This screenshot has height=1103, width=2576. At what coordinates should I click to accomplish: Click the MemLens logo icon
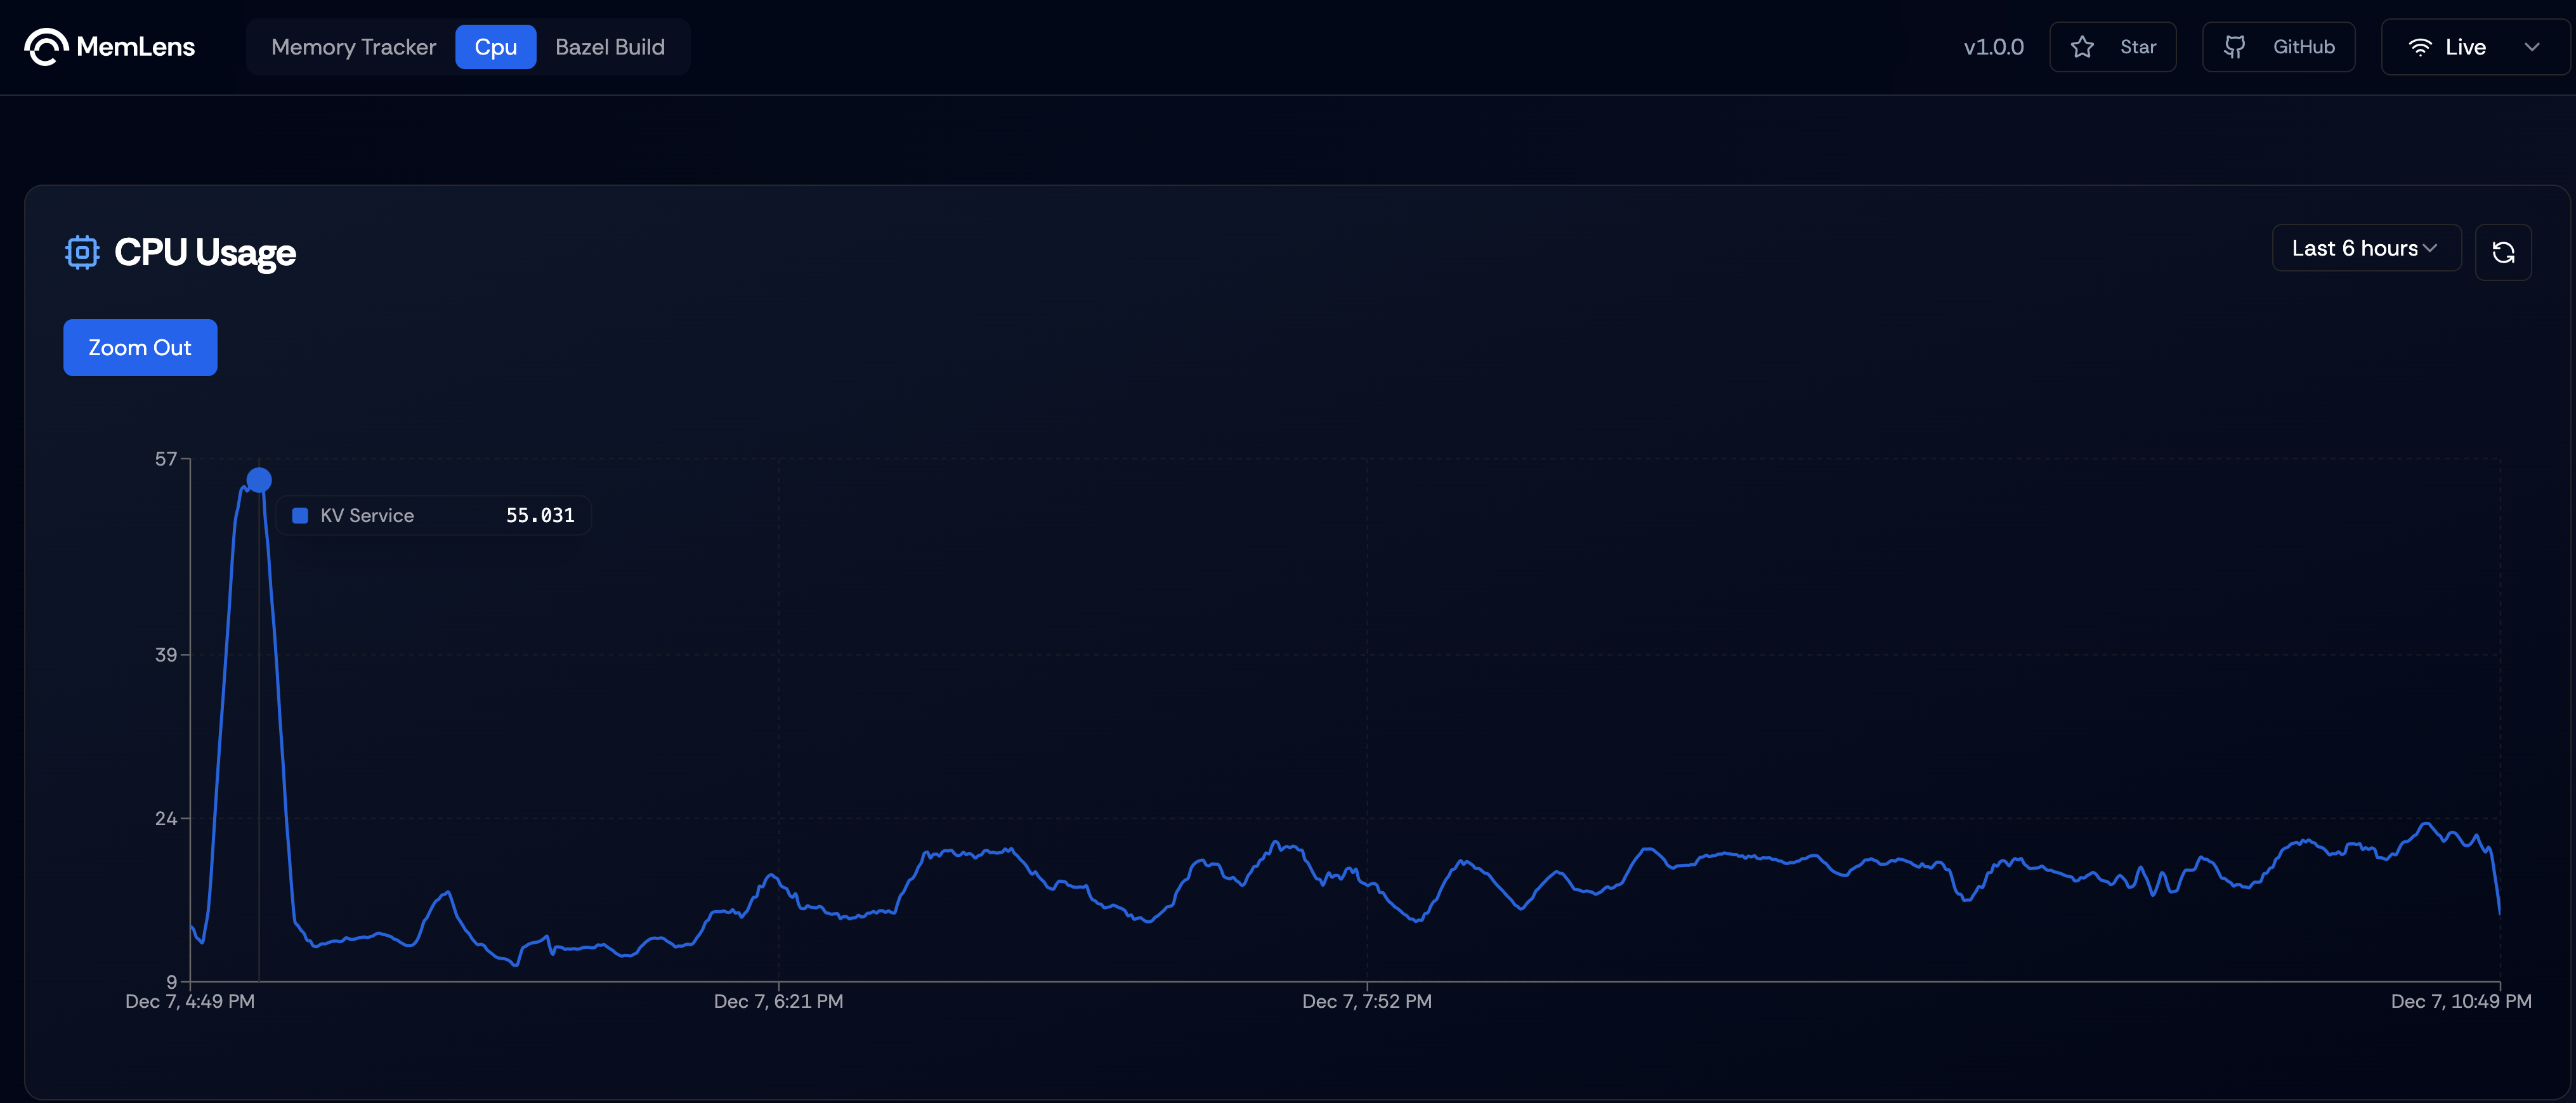[x=46, y=47]
